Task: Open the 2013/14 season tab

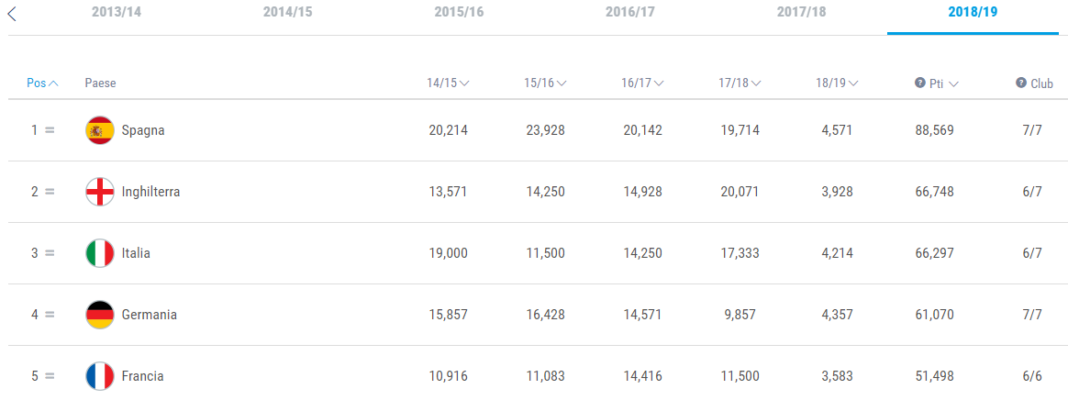Action: [x=116, y=13]
